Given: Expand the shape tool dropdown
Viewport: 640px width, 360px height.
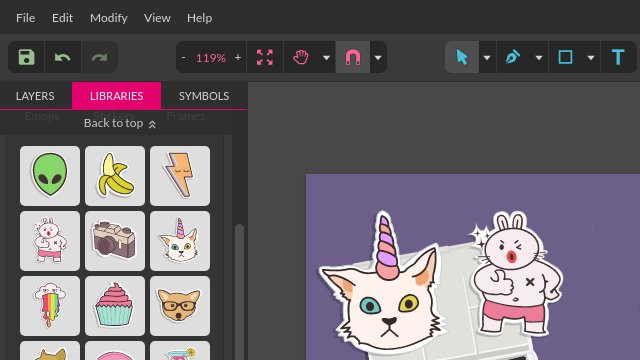Looking at the screenshot, I should tap(591, 58).
